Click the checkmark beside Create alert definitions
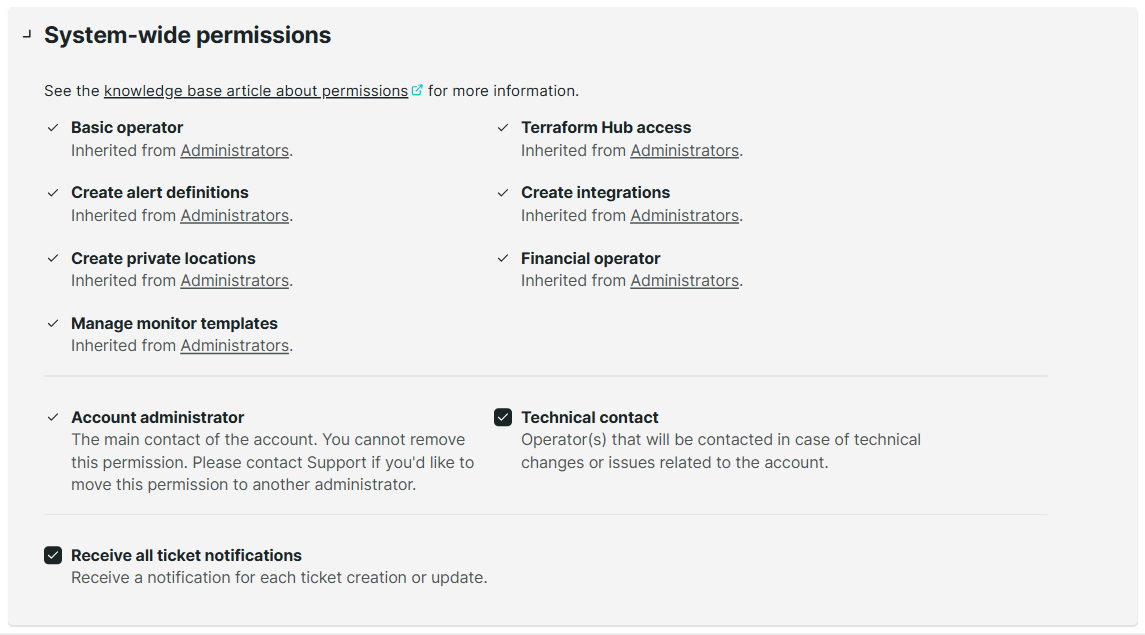This screenshot has height=635, width=1145. 52,192
